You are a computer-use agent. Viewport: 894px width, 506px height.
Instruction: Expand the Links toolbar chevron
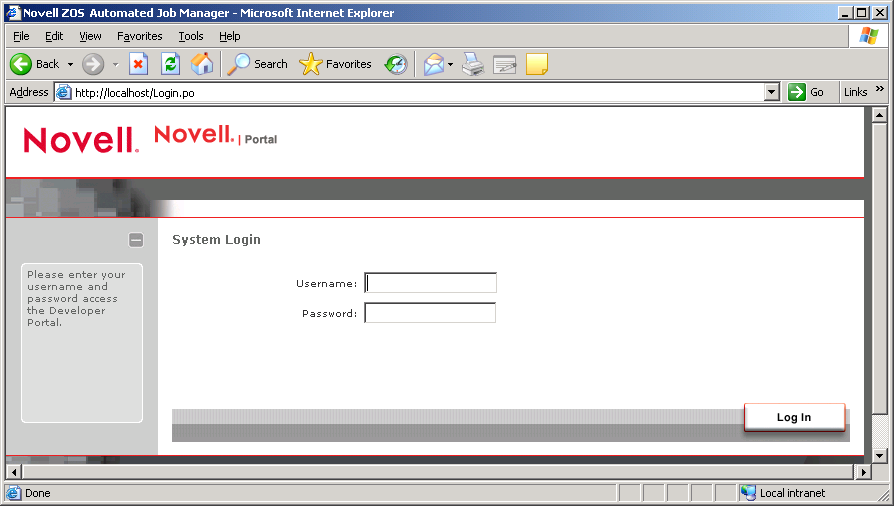880,88
